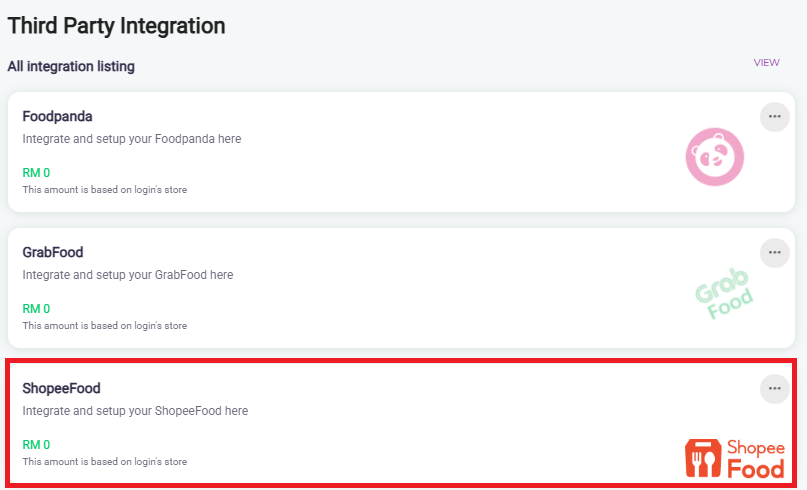Viewport: 807px width, 490px height.
Task: Click the 'Third Party Integration' heading
Action: (x=116, y=26)
